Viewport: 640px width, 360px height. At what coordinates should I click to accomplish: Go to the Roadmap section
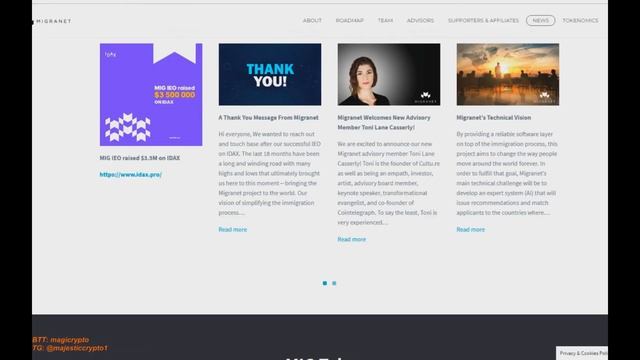click(x=350, y=20)
